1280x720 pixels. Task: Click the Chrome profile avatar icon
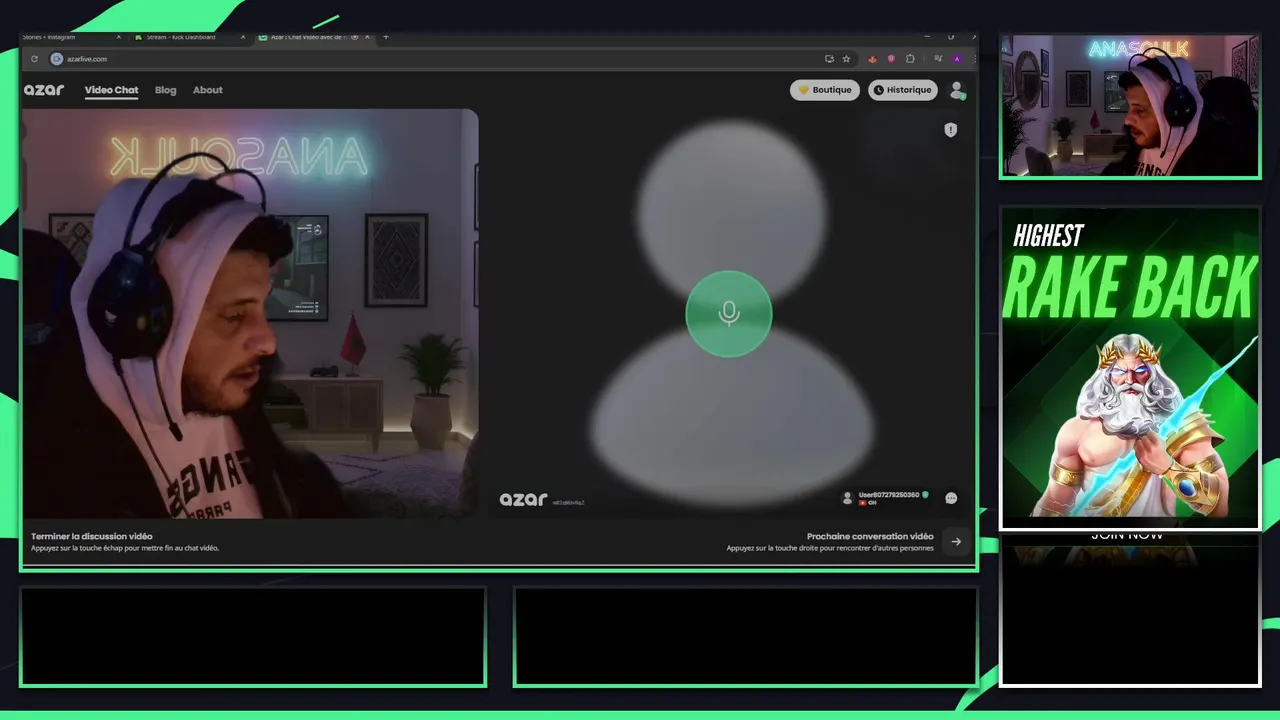pos(957,59)
